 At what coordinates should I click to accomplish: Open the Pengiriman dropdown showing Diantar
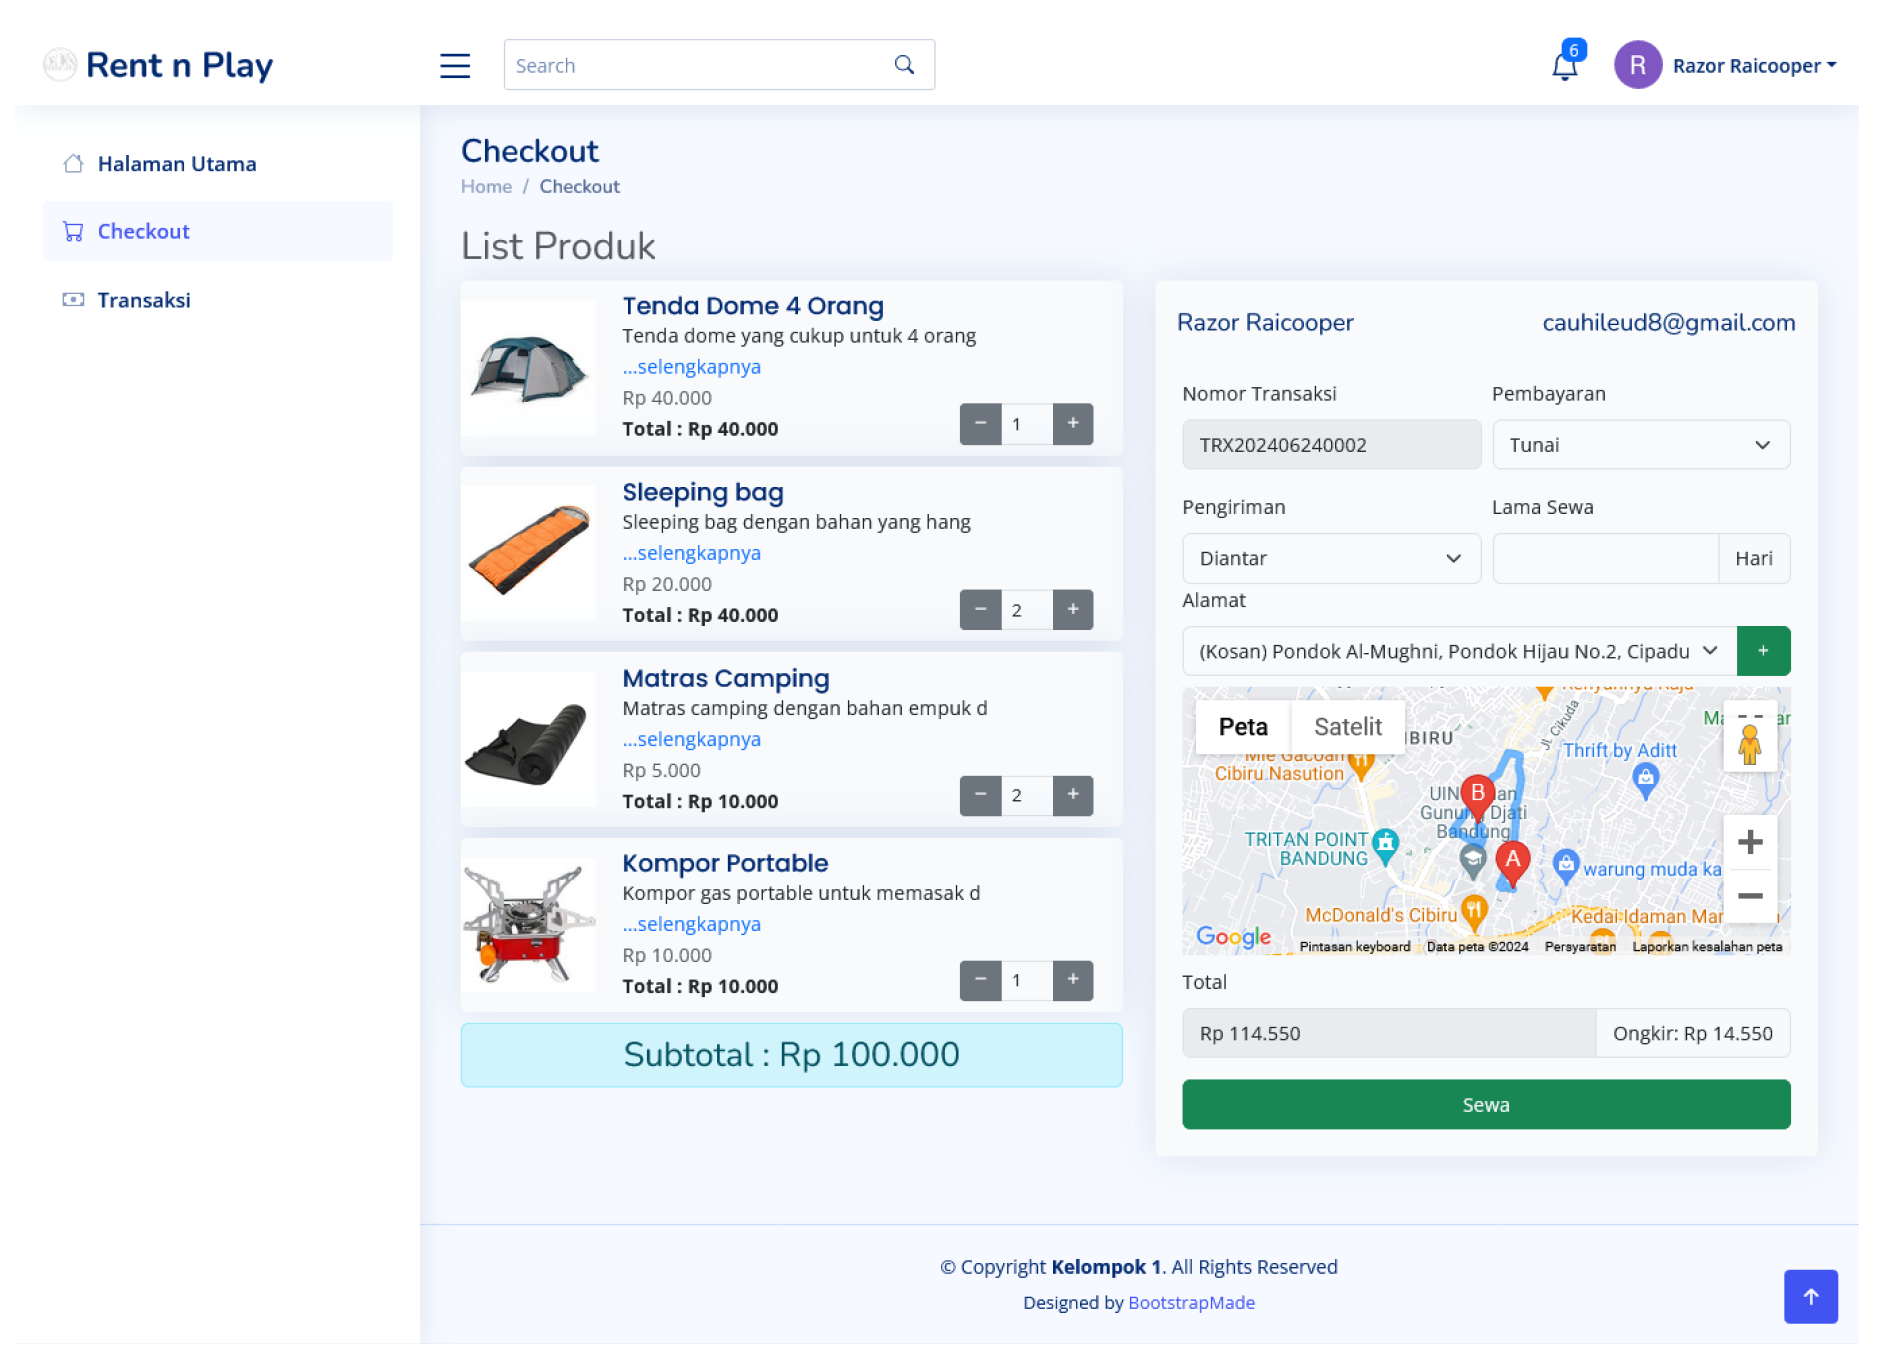1330,558
